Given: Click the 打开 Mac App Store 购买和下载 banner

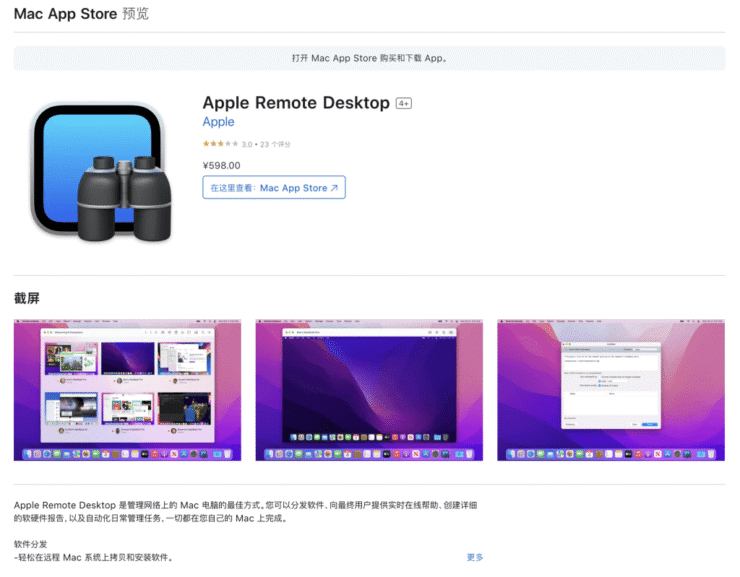Looking at the screenshot, I should (370, 58).
